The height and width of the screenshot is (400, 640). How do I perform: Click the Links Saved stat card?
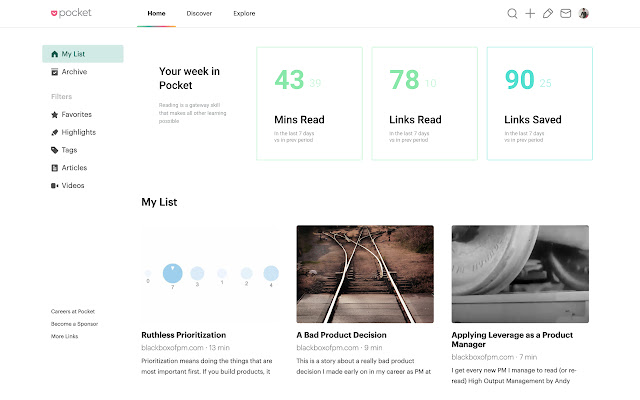pyautogui.click(x=540, y=104)
